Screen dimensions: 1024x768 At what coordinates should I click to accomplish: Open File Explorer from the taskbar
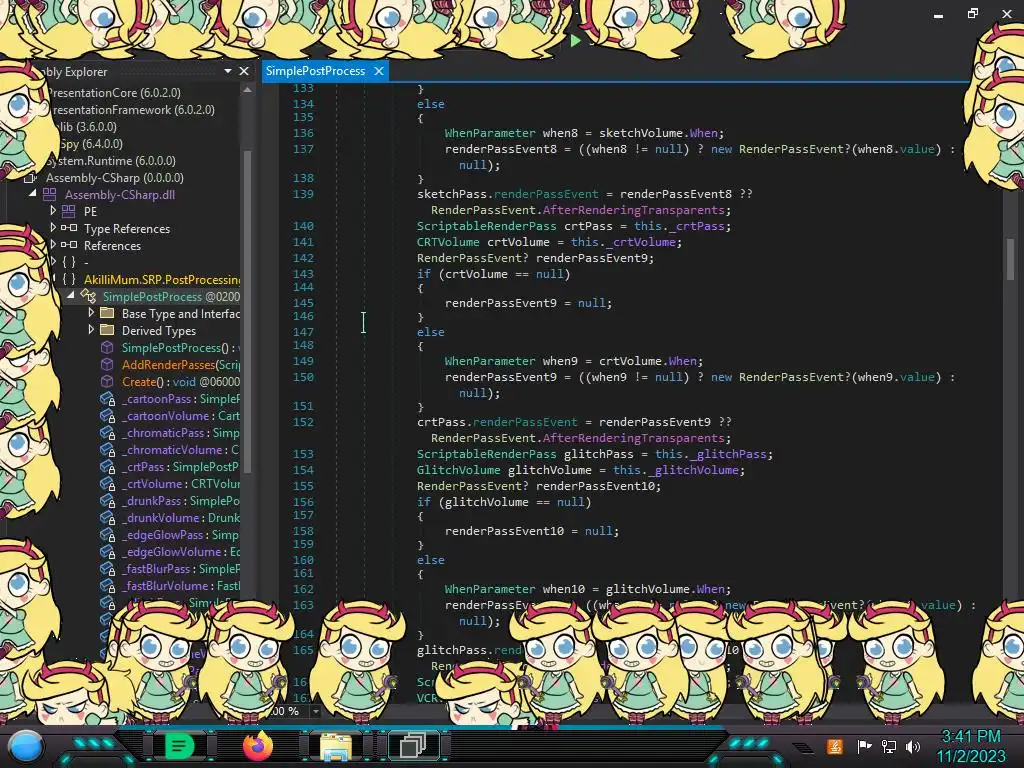click(x=336, y=746)
